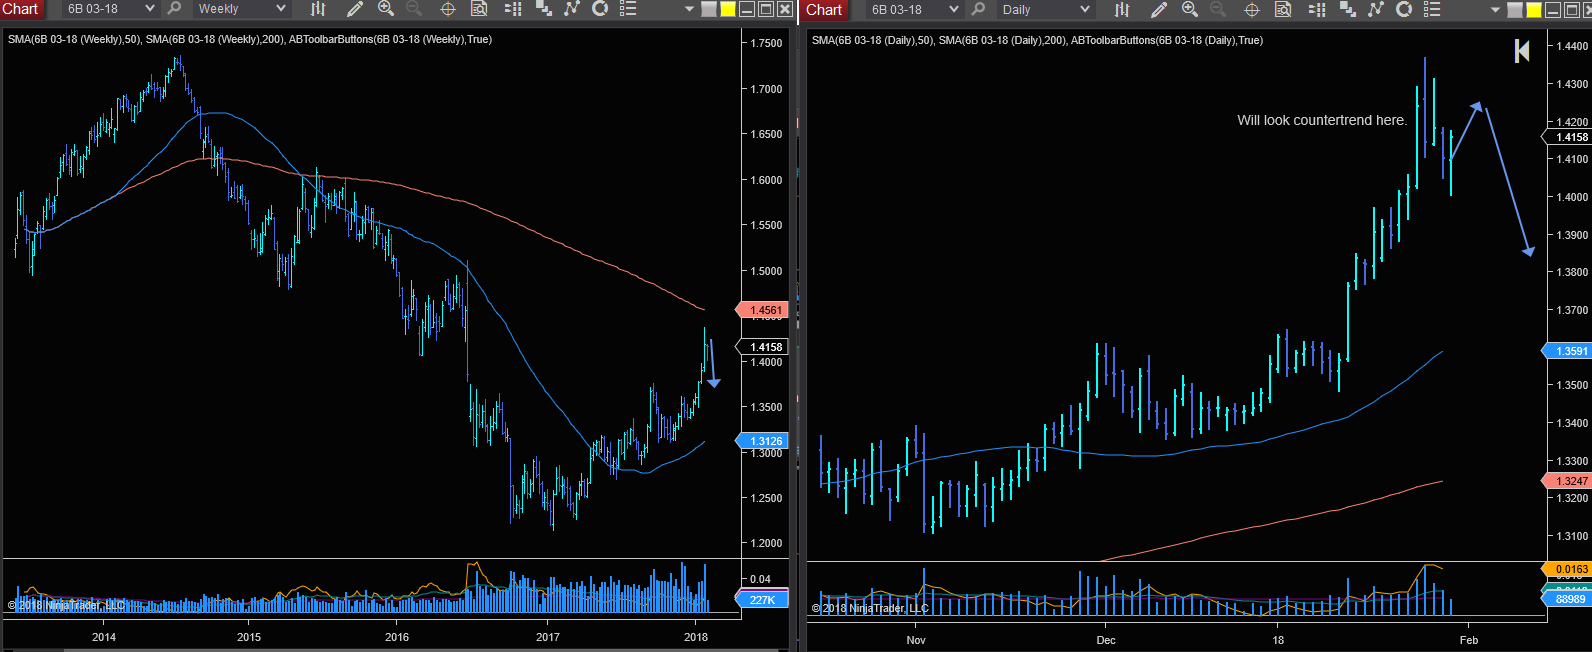Image resolution: width=1592 pixels, height=652 pixels.
Task: Zoom out on the Daily chart
Action: [x=1218, y=9]
